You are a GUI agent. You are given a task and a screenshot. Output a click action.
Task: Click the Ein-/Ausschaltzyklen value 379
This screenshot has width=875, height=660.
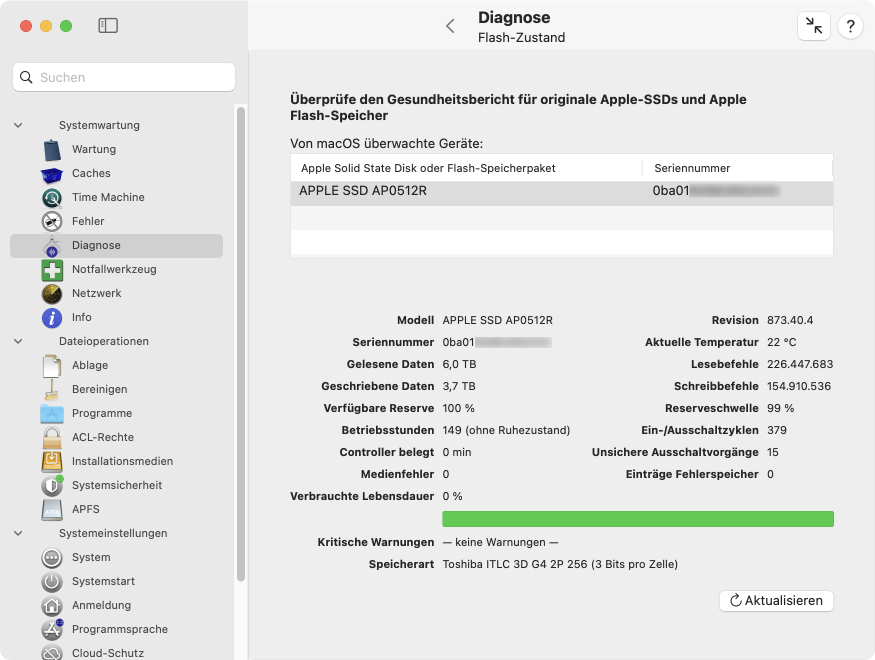[x=777, y=430]
